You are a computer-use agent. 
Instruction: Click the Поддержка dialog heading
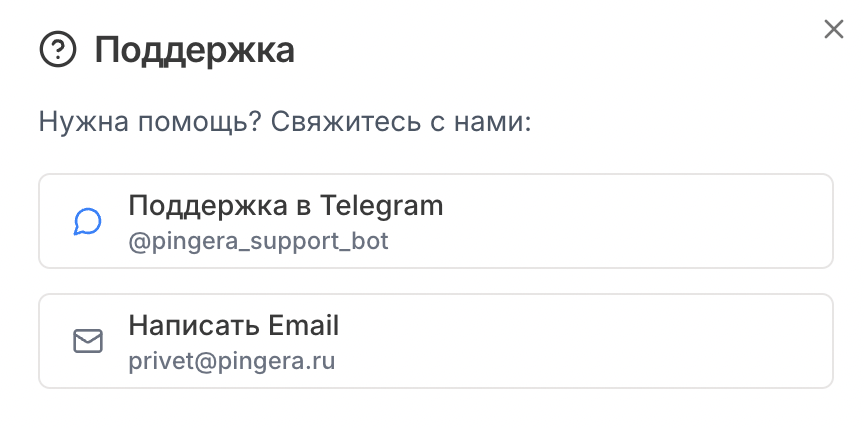pos(195,51)
